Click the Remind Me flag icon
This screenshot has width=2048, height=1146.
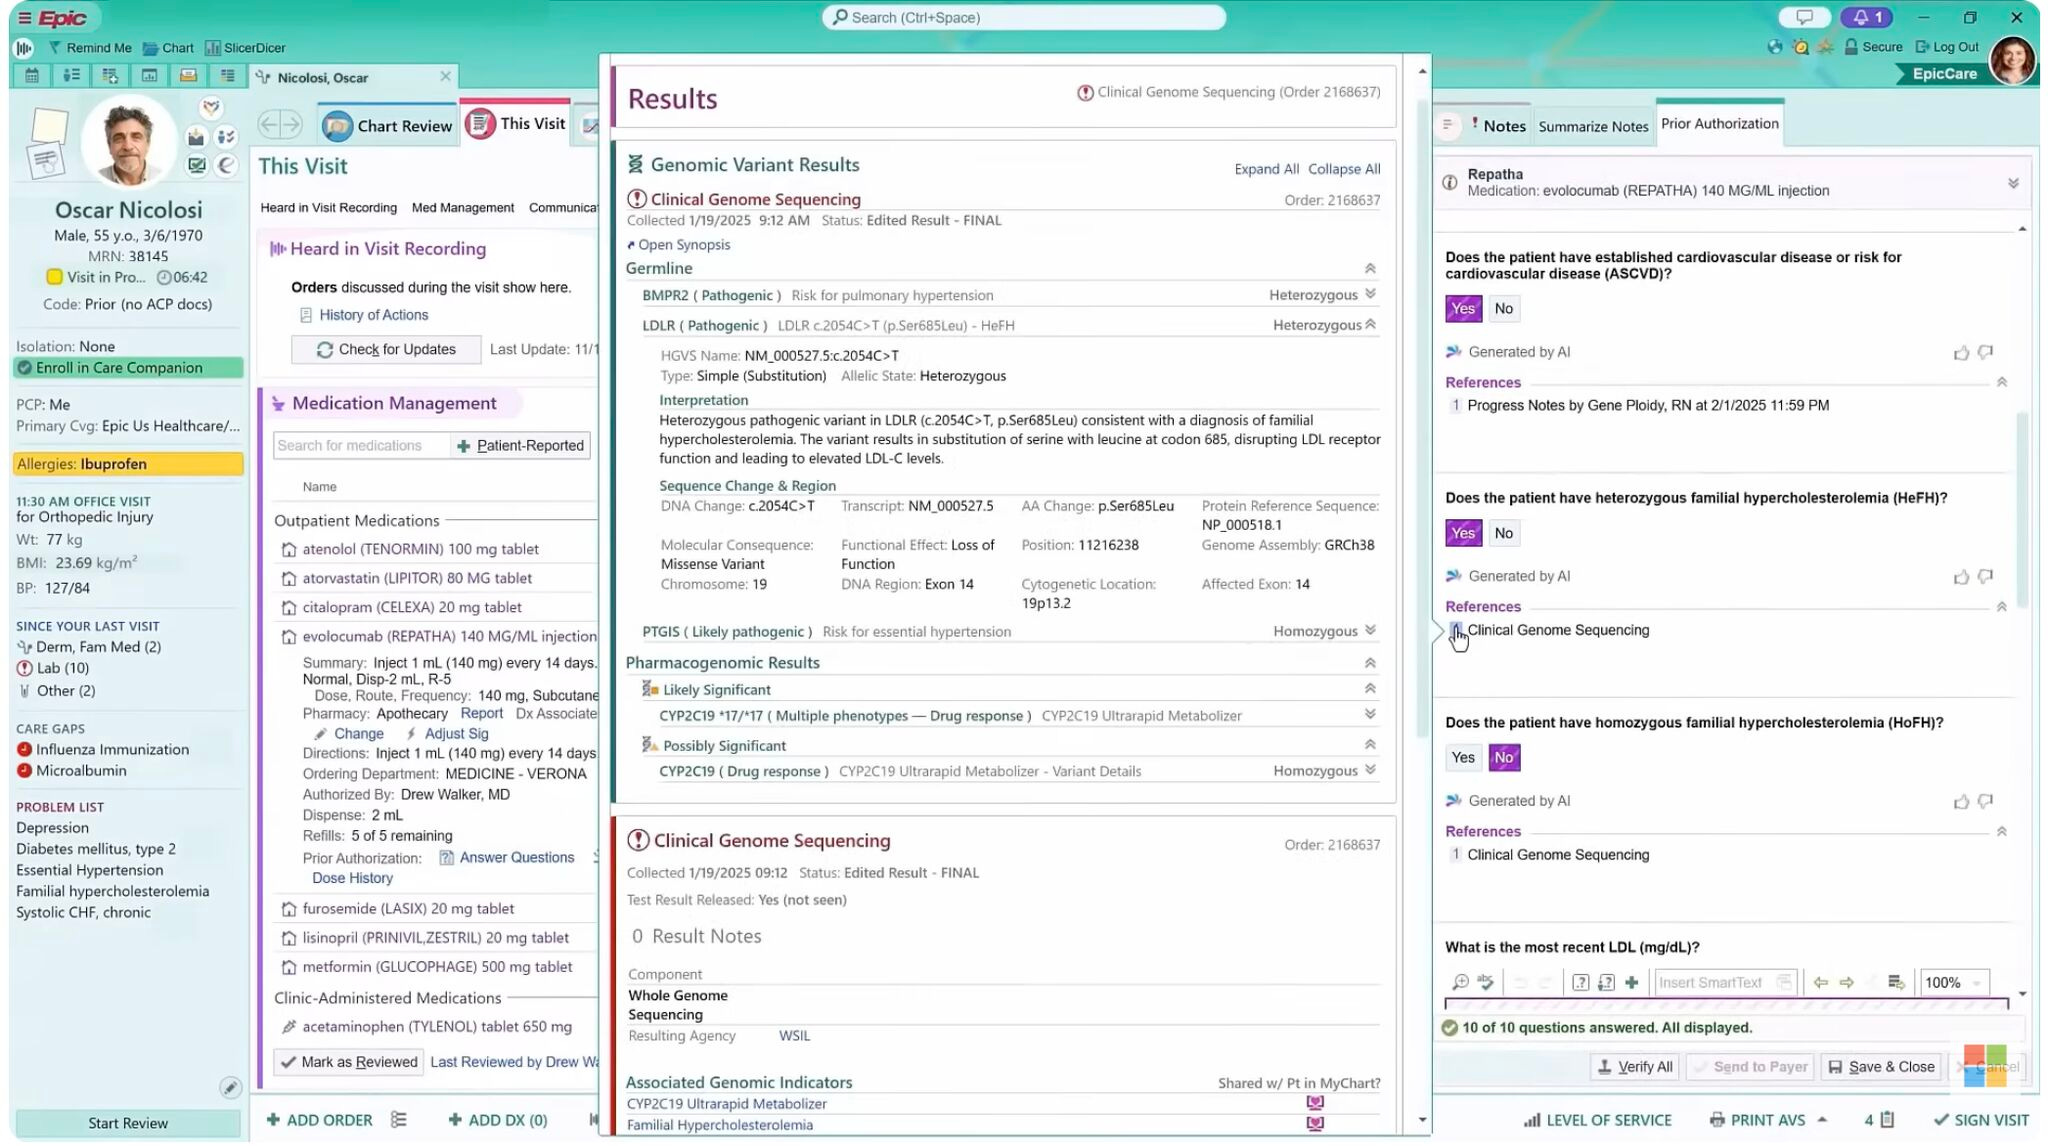pos(55,48)
